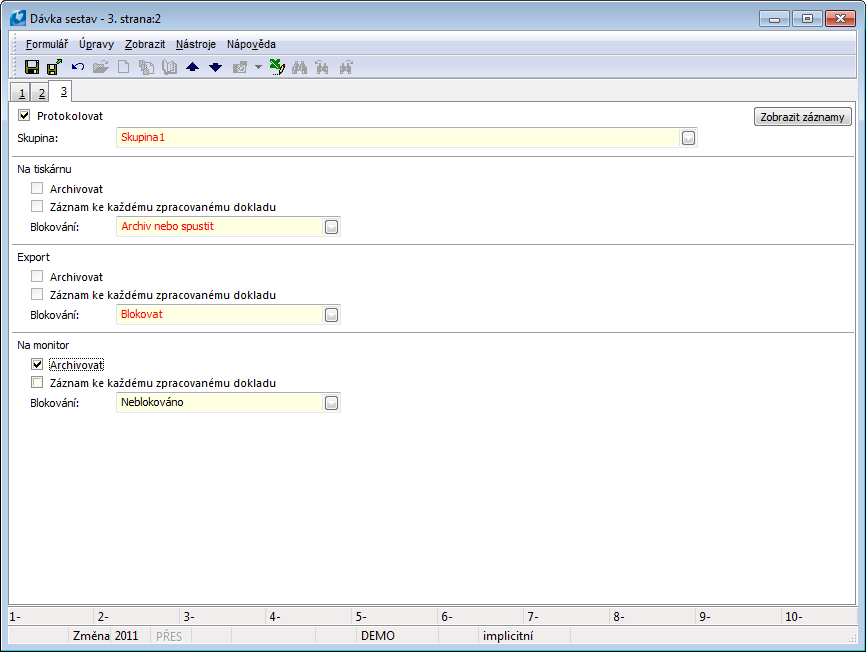This screenshot has height=652, width=866.
Task: Close the Dávka sestav window
Action: pos(840,19)
